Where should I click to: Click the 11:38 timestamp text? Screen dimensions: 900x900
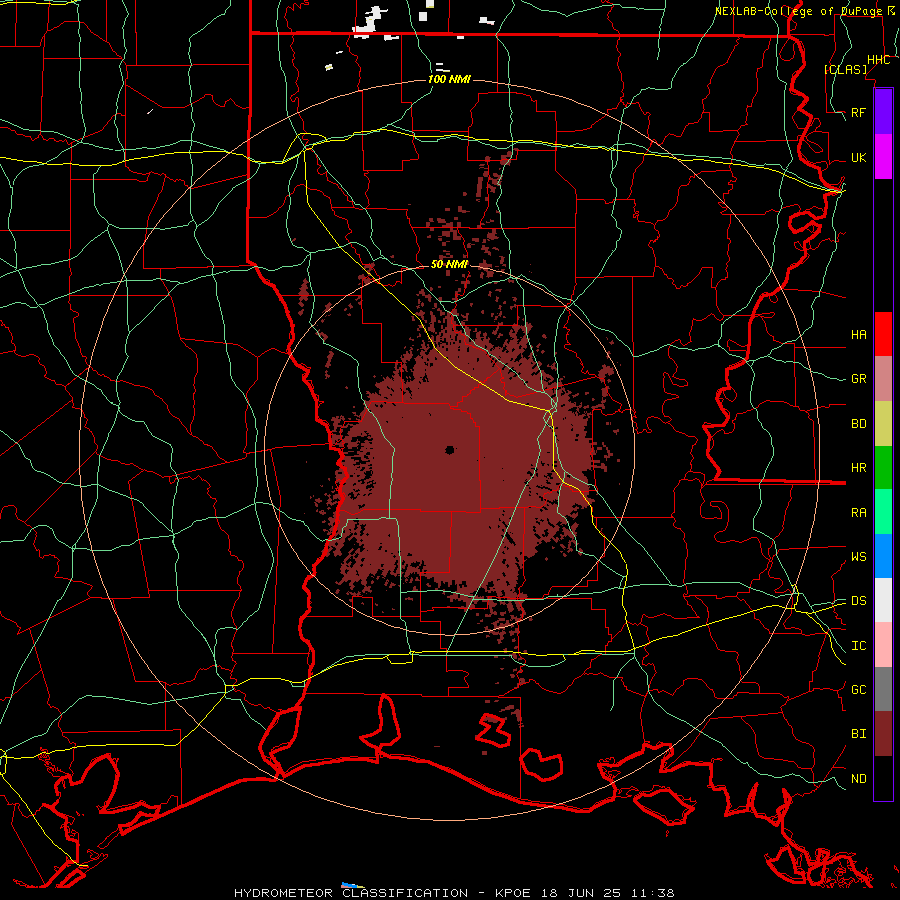point(653,893)
